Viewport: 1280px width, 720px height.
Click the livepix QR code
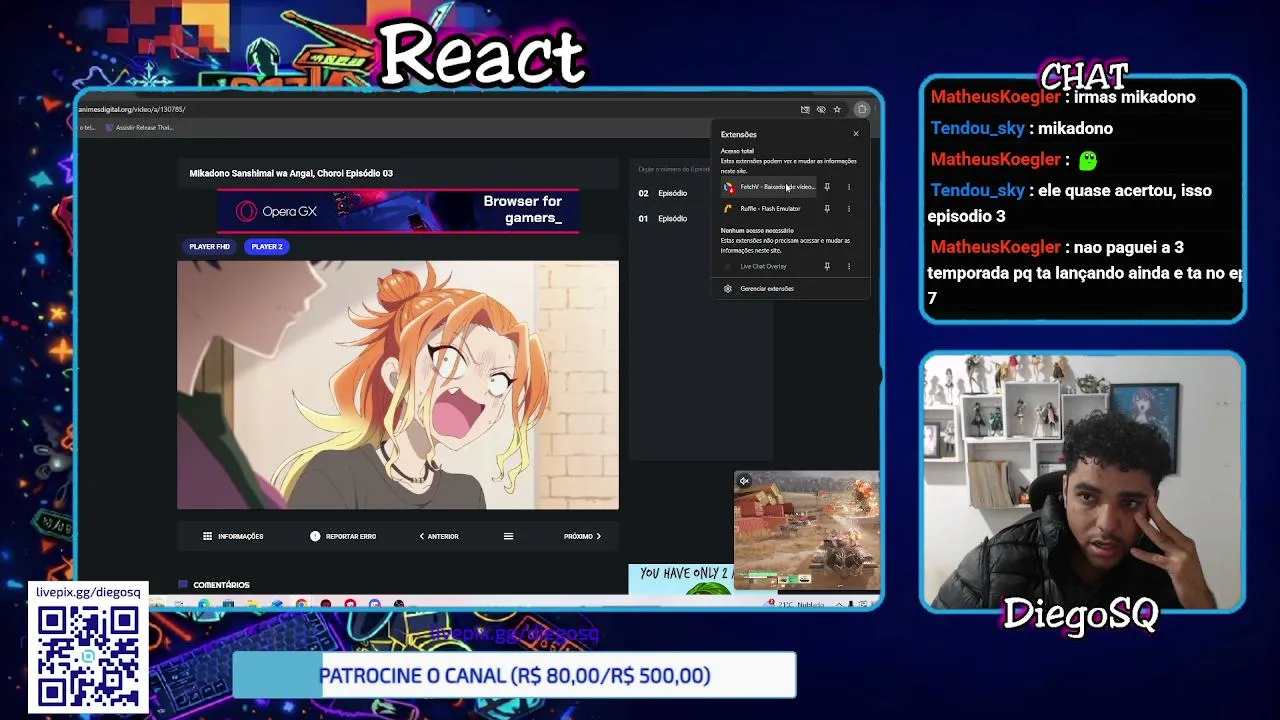tap(88, 654)
